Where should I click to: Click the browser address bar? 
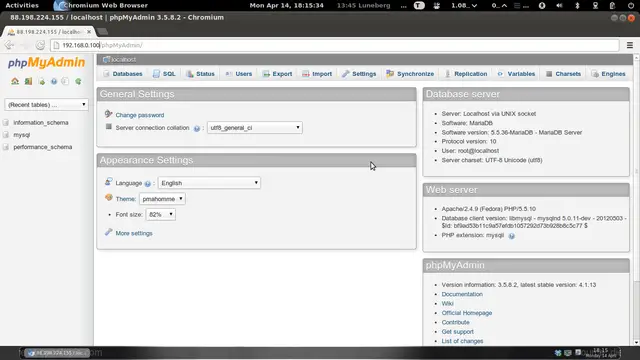335,45
